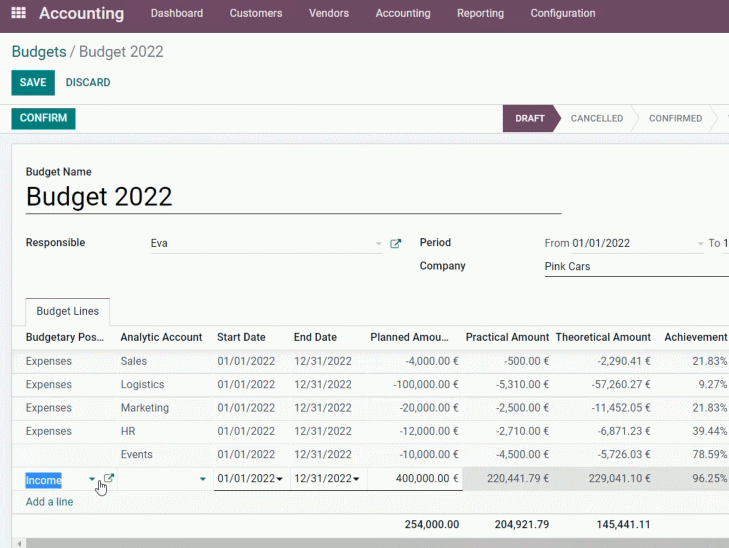Viewport: 729px width, 548px height.
Task: Open external link icon beside Income position
Action: pyautogui.click(x=109, y=478)
